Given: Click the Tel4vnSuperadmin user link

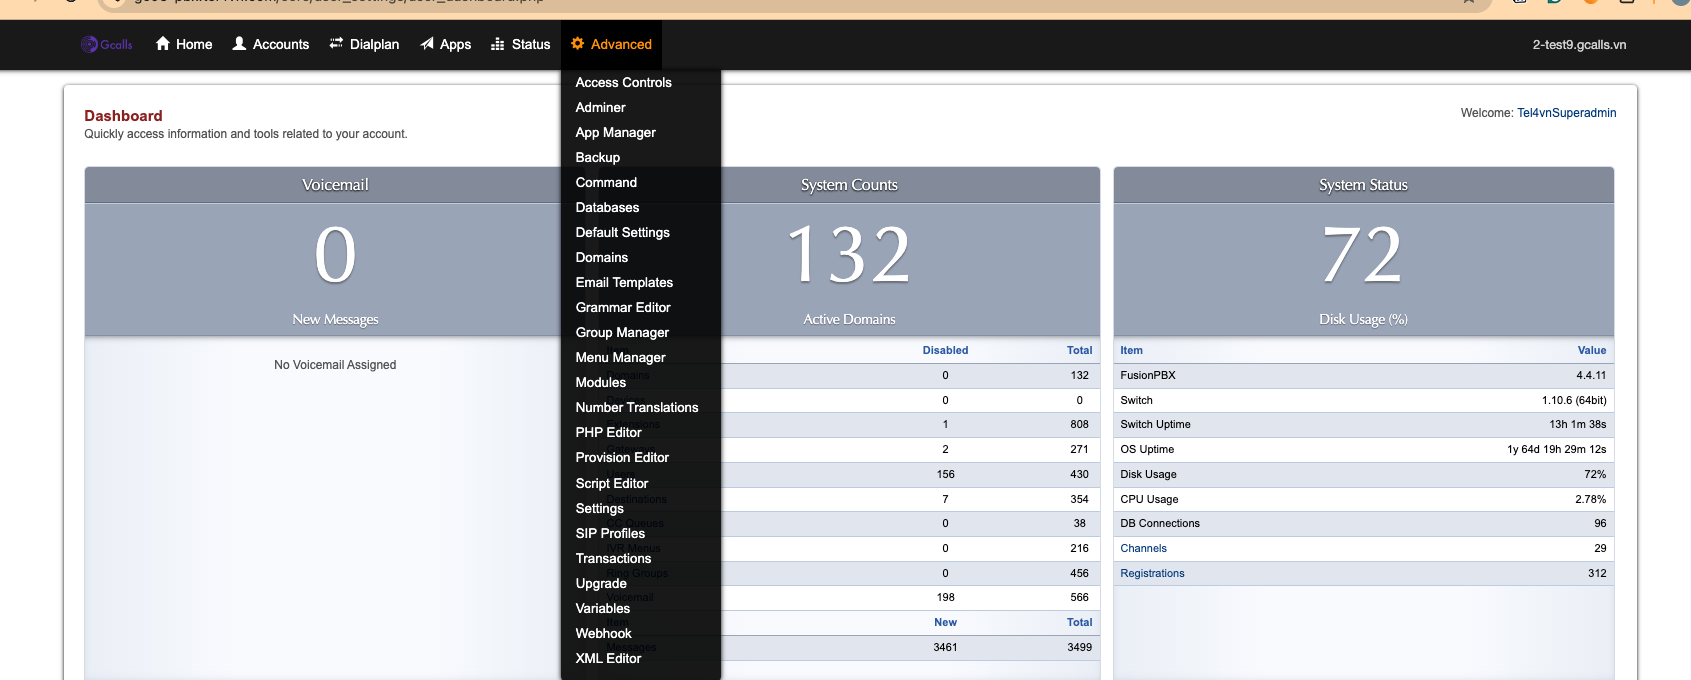Looking at the screenshot, I should point(1566,113).
